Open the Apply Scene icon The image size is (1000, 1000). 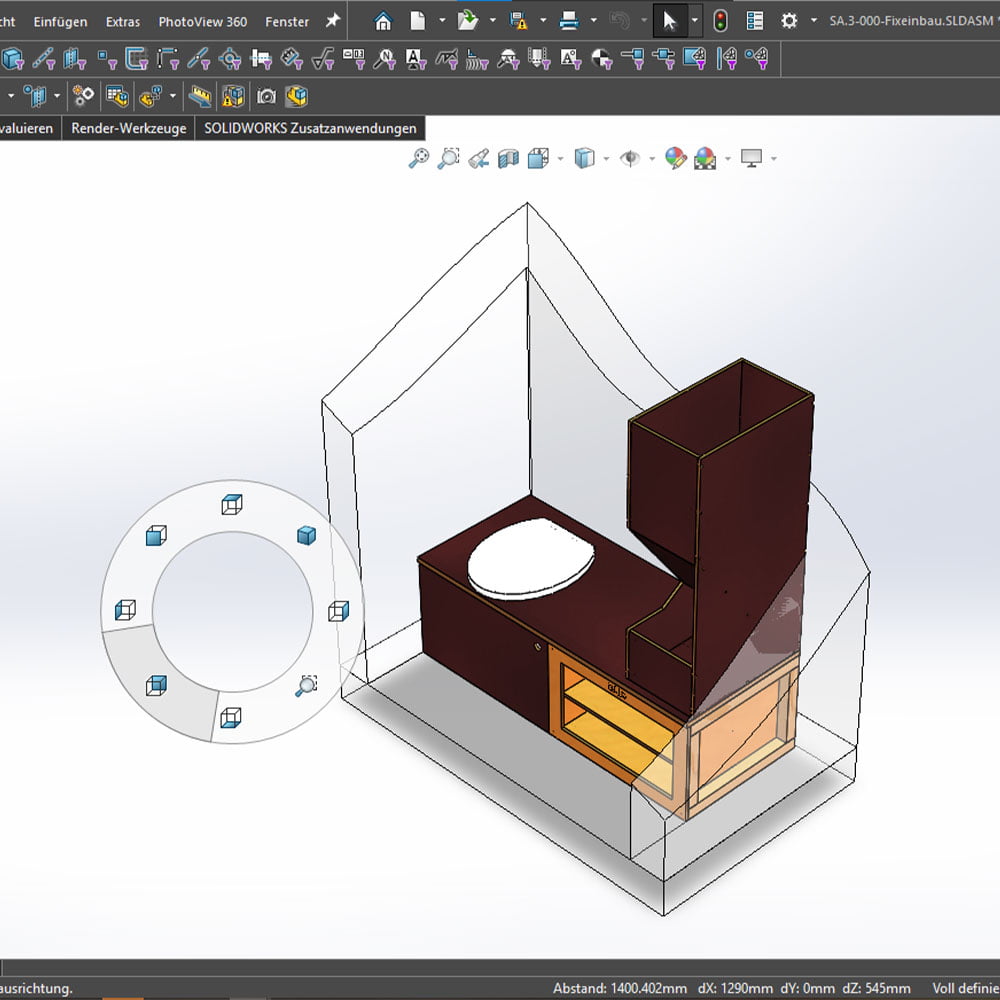[x=706, y=158]
